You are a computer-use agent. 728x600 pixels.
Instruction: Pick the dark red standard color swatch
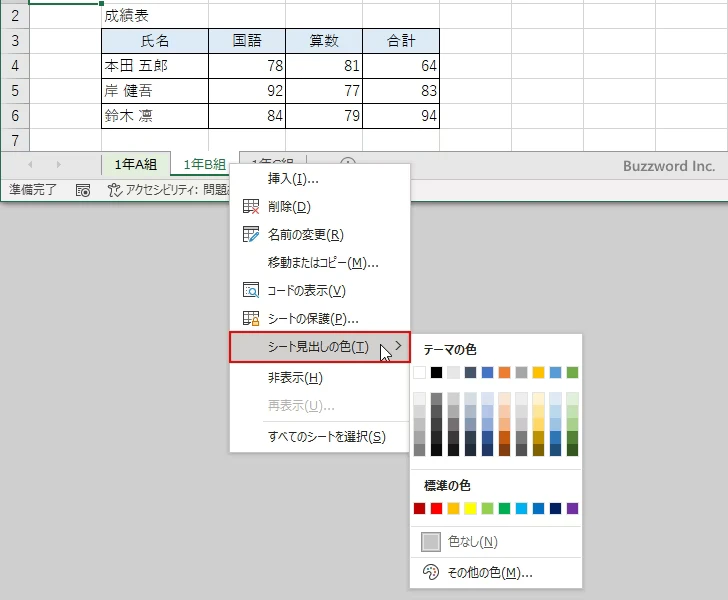pyautogui.click(x=419, y=509)
